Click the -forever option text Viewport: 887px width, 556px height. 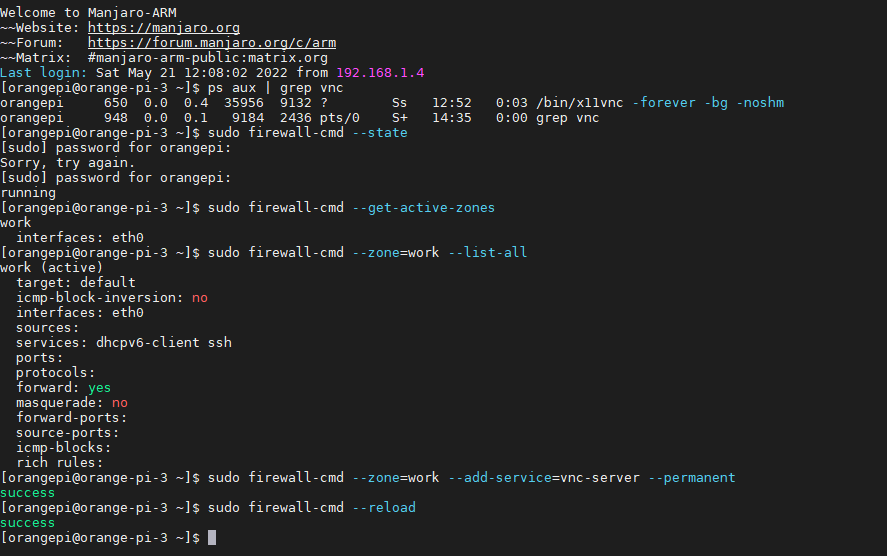pos(664,103)
